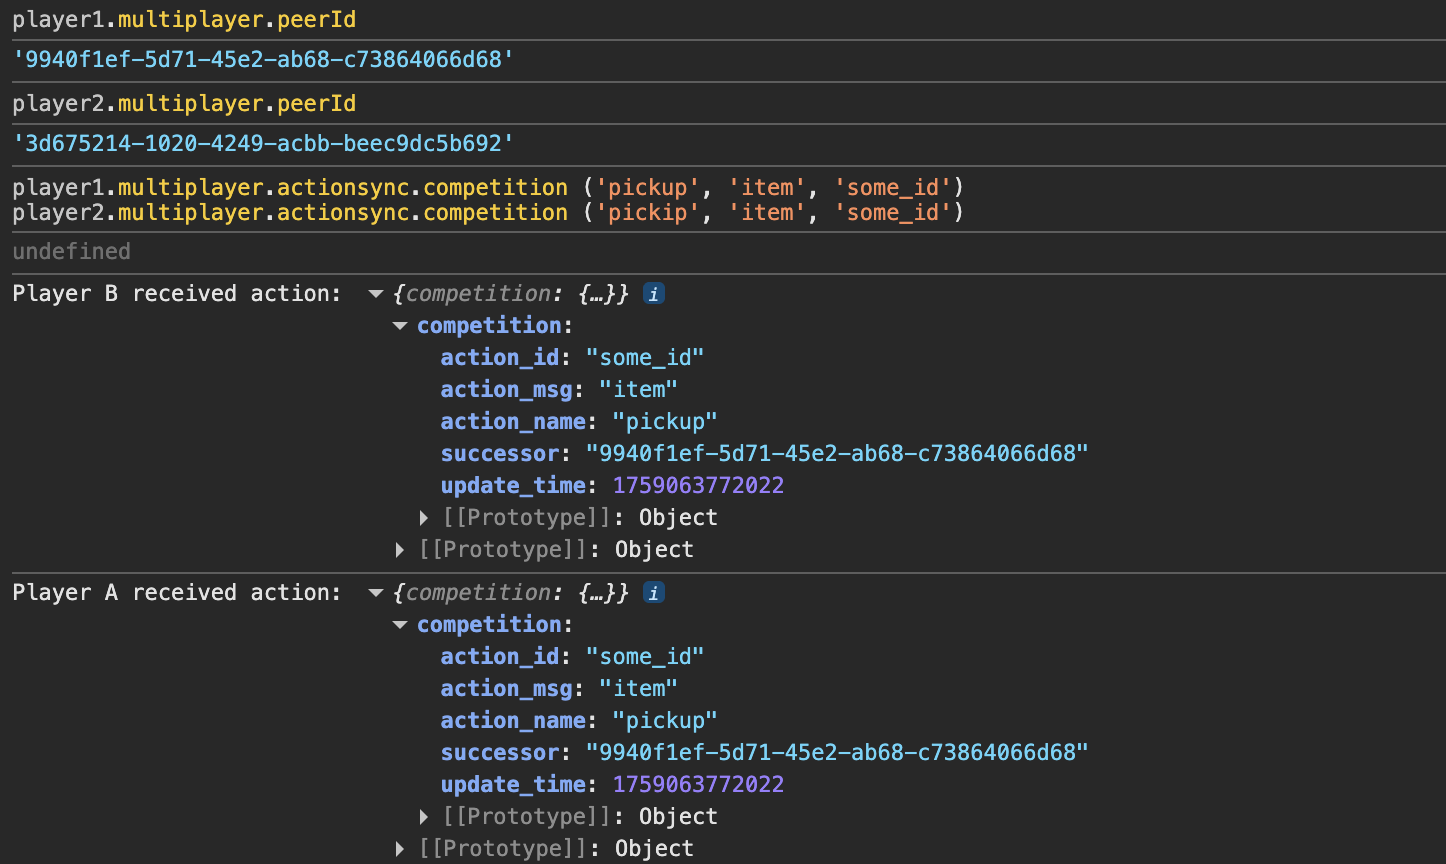Click info icon beside Player B object
1446x864 pixels.
(654, 294)
